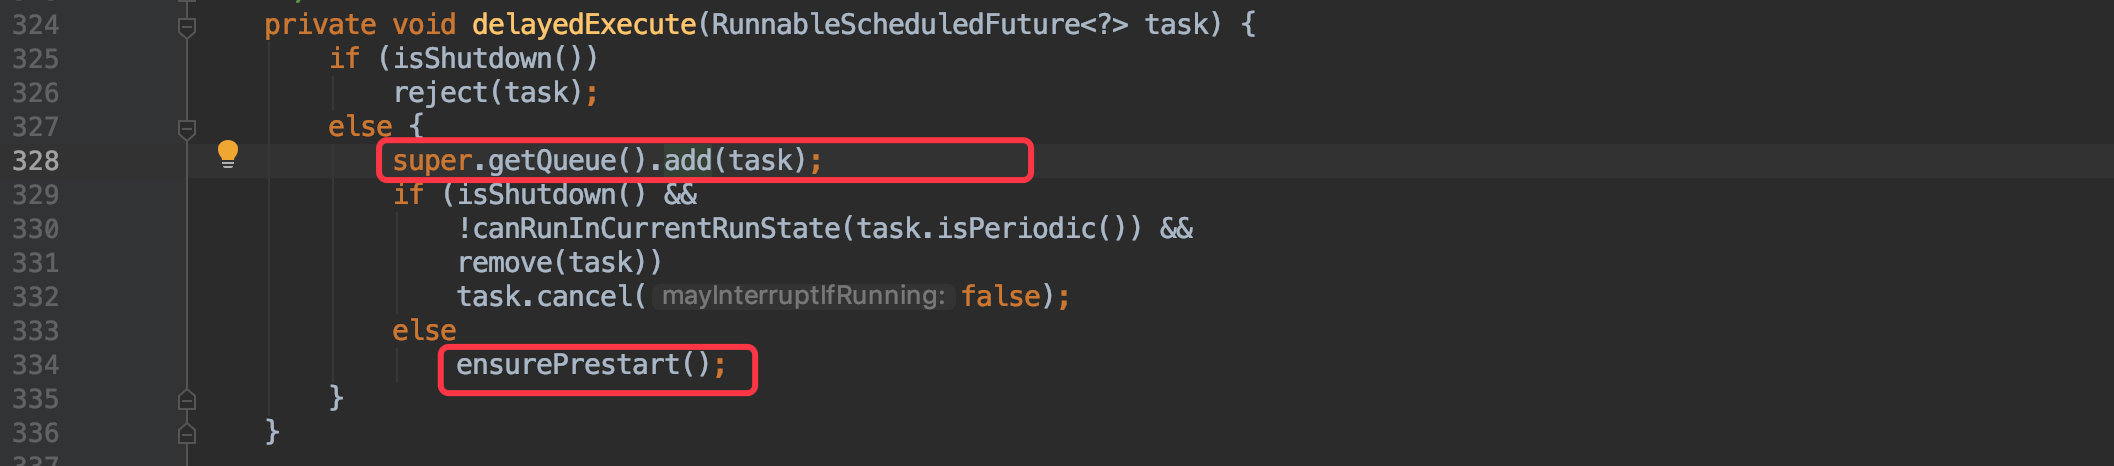Click the ensurePrestart() method call
This screenshot has height=466, width=2114.
pyautogui.click(x=583, y=365)
